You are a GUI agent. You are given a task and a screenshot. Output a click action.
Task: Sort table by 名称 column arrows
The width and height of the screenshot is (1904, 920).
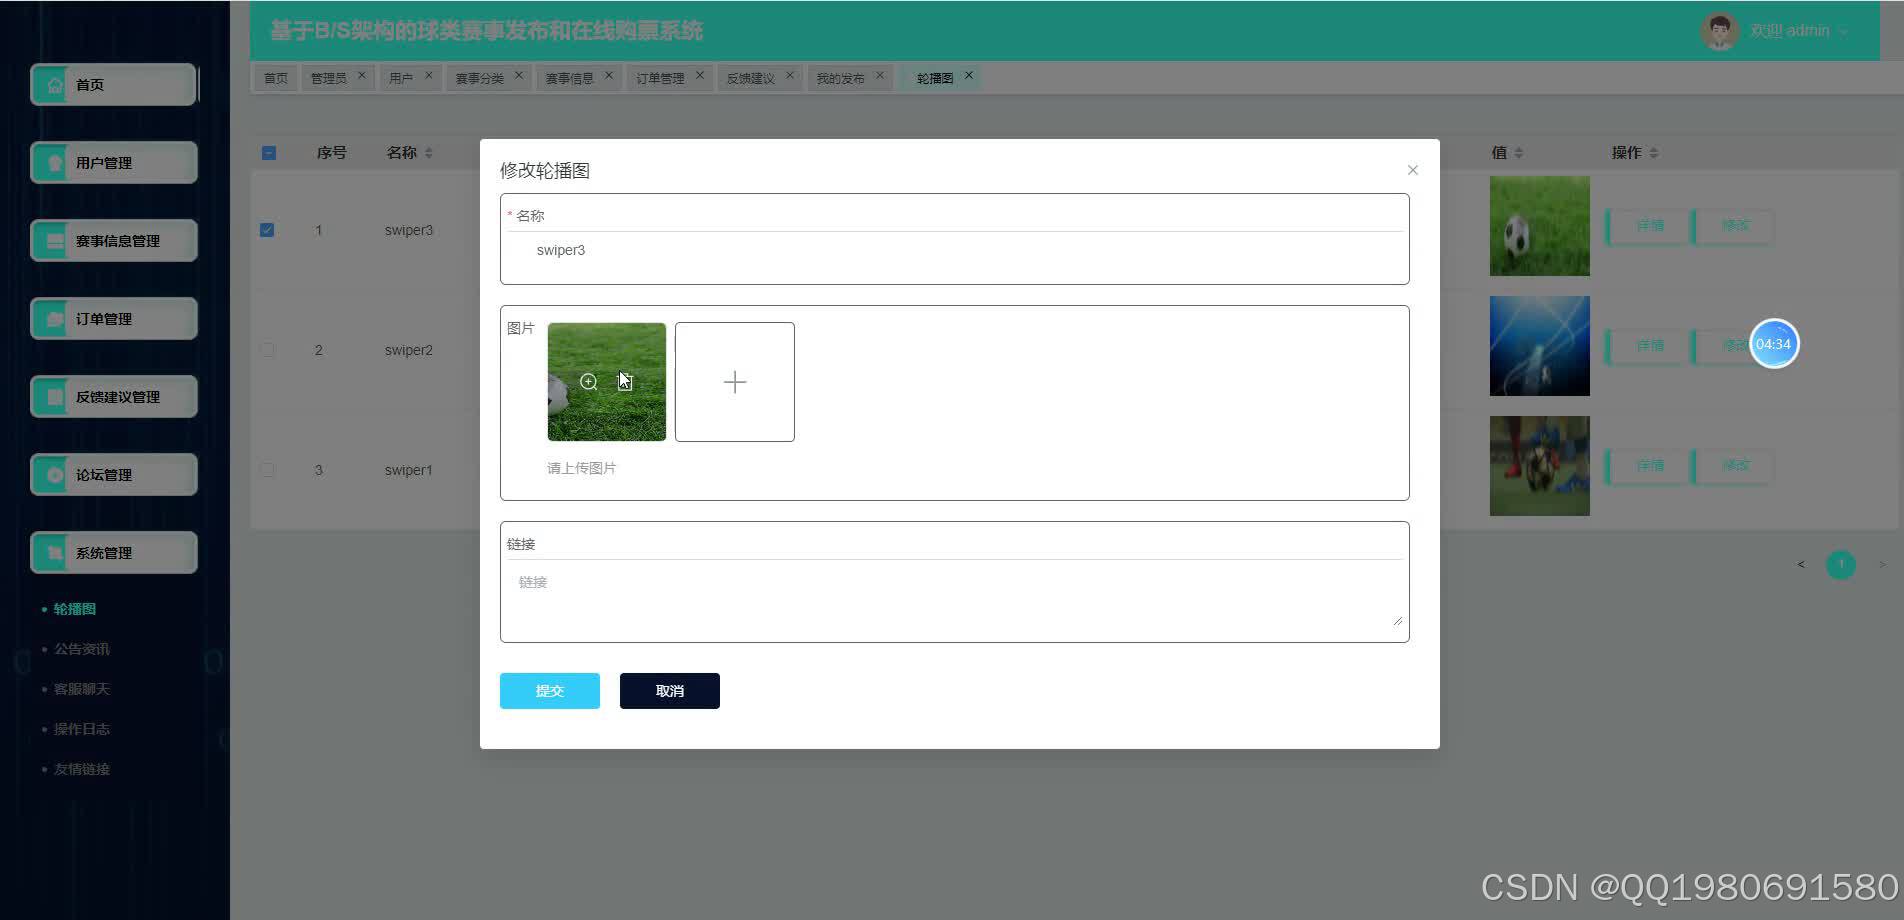(430, 152)
